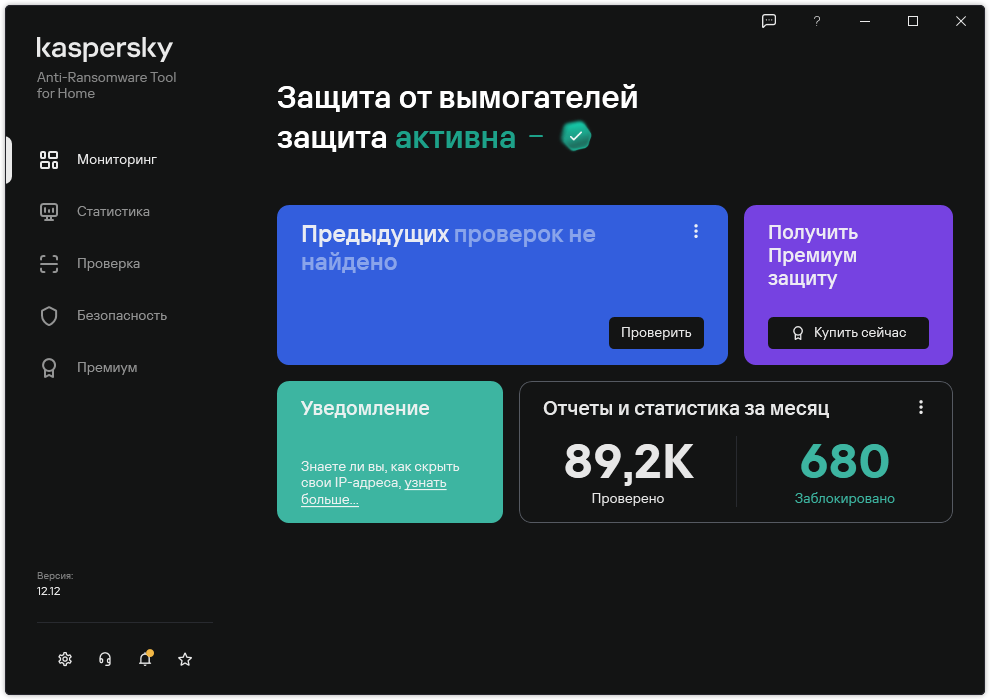Image resolution: width=990 pixels, height=700 pixels.
Task: Click the Kaspersky logo
Action: [105, 49]
